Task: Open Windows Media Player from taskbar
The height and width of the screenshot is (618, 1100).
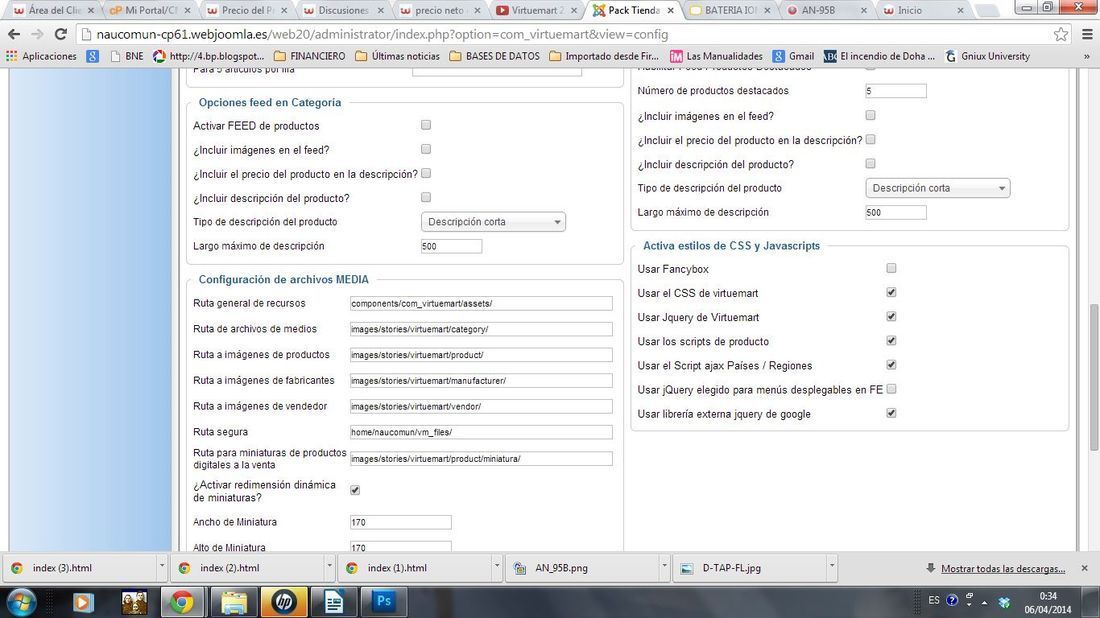Action: tap(83, 602)
